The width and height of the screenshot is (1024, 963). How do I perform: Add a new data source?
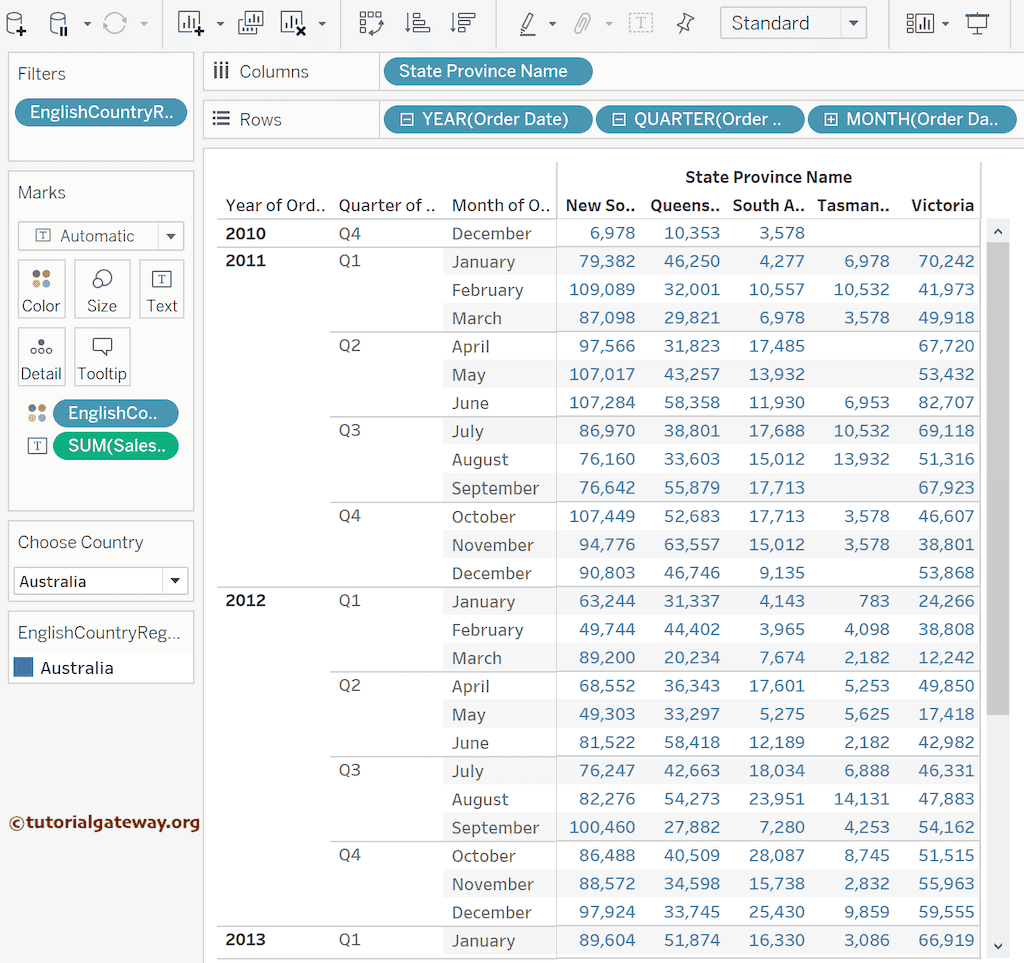16,22
